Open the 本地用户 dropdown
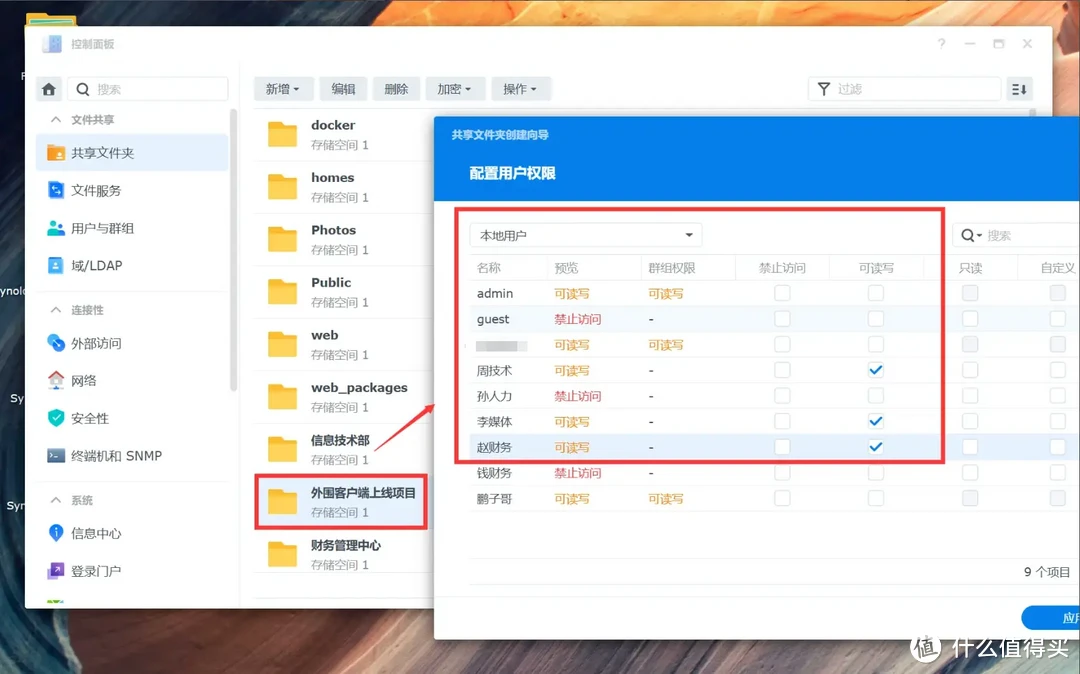Viewport: 1080px width, 674px height. [x=585, y=234]
